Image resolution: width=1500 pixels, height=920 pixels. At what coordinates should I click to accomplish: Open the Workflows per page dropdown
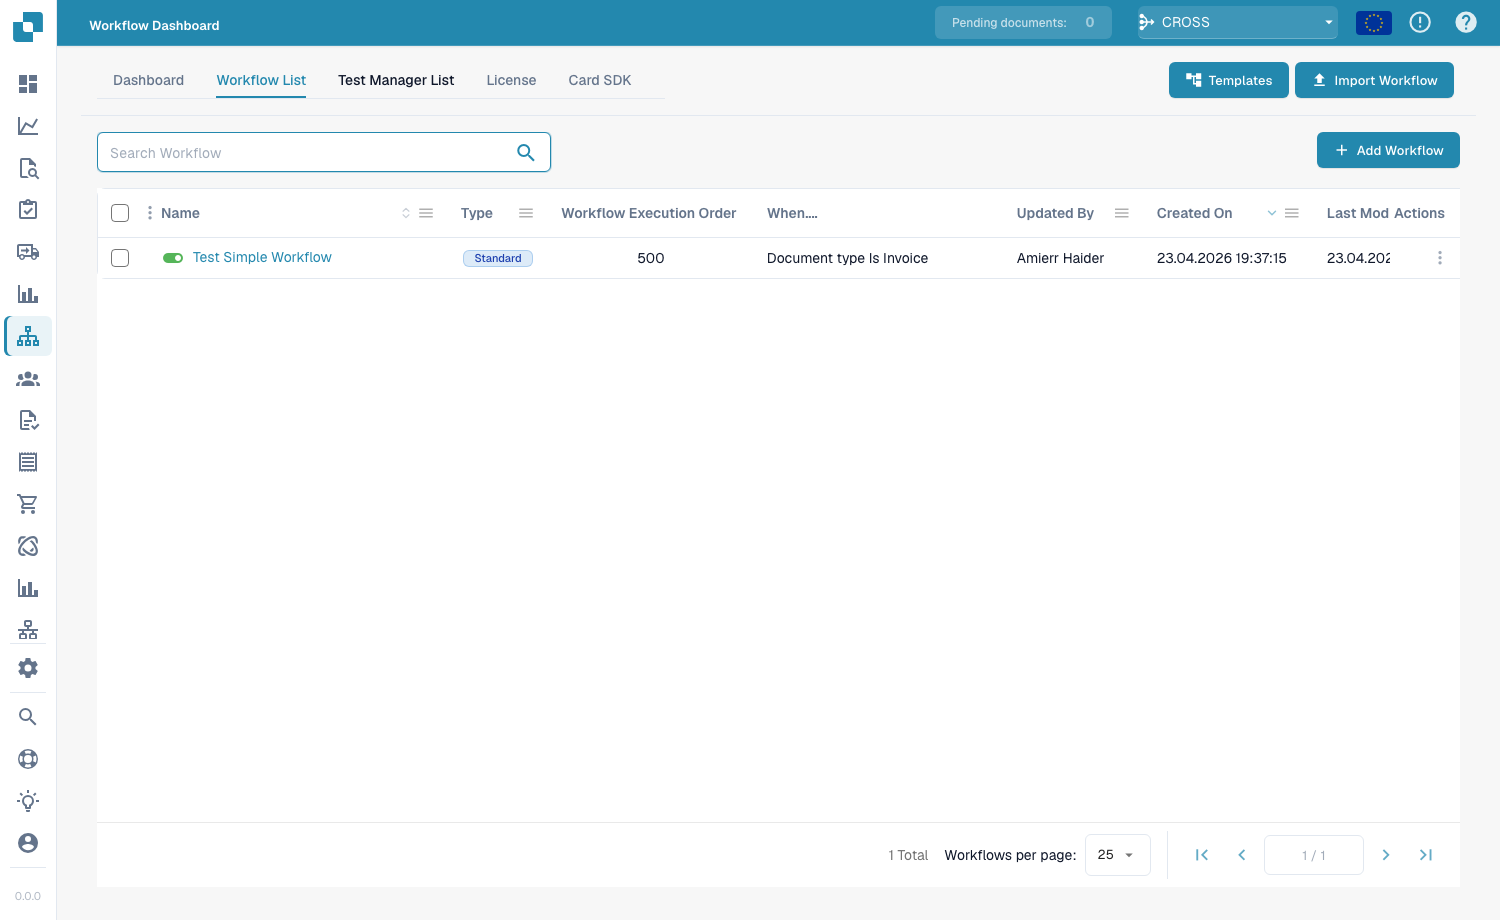pos(1118,855)
